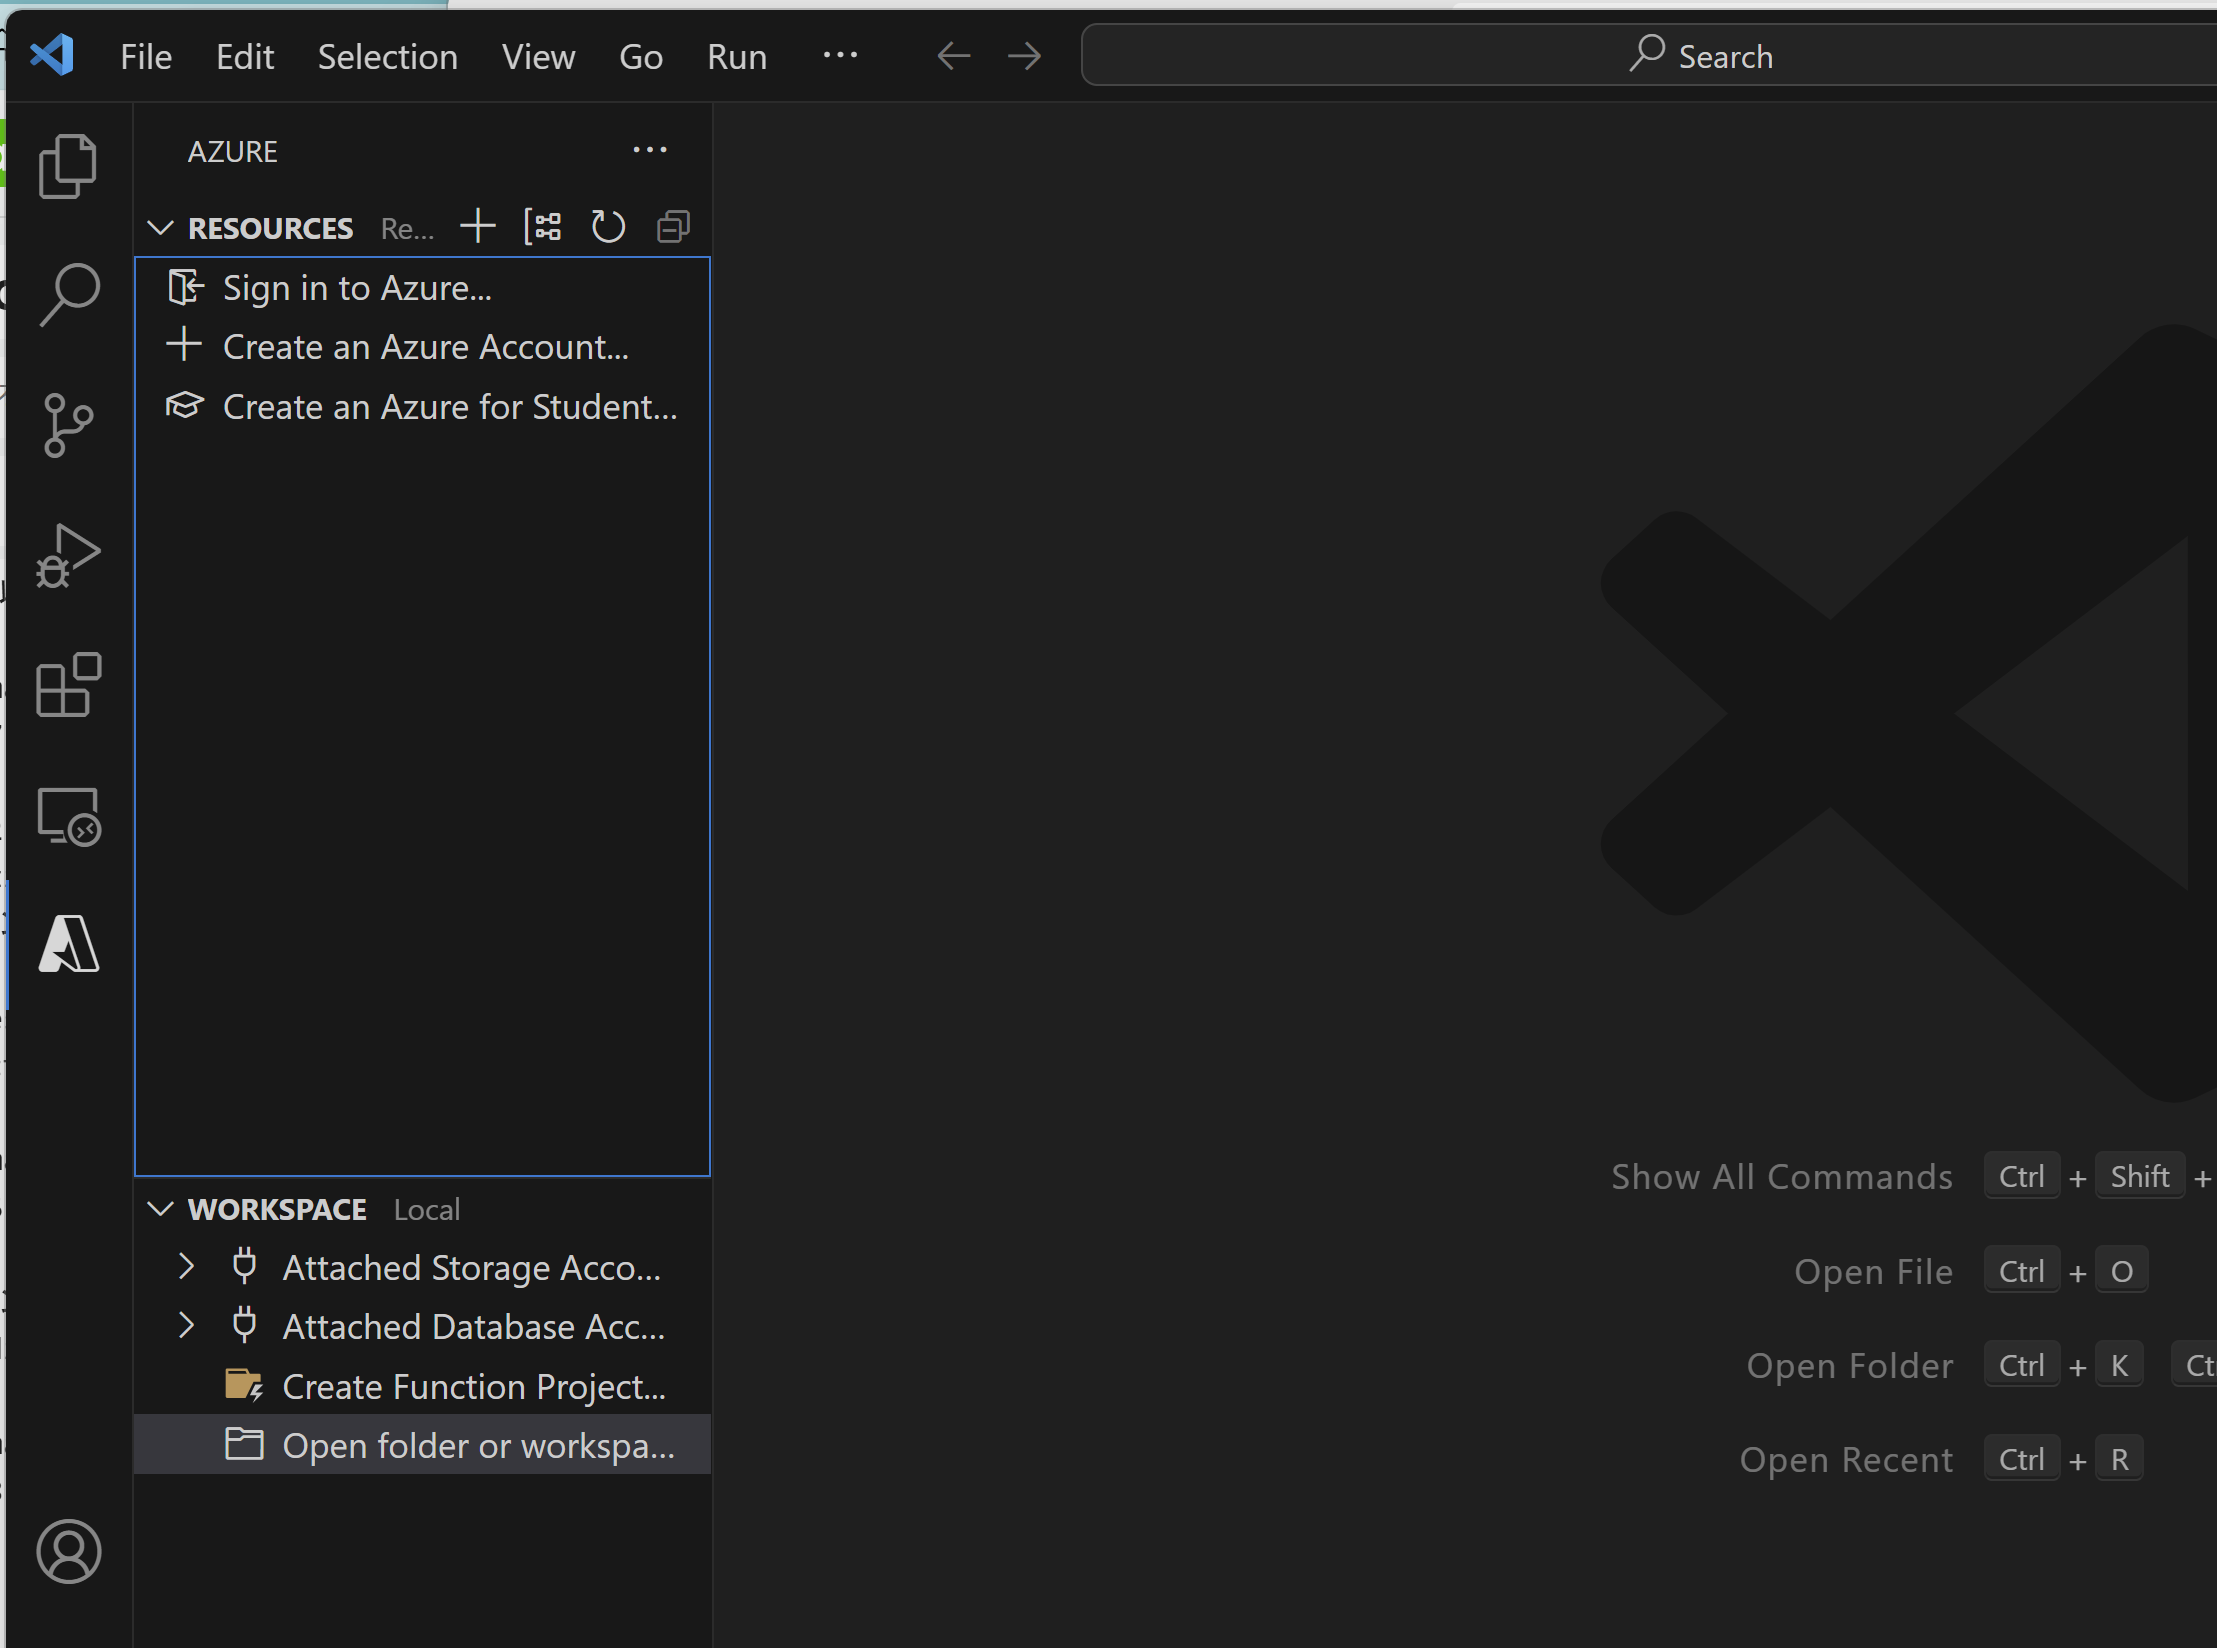Expand Attached Storage Accounts node
Image resolution: width=2217 pixels, height=1648 pixels.
click(x=186, y=1267)
